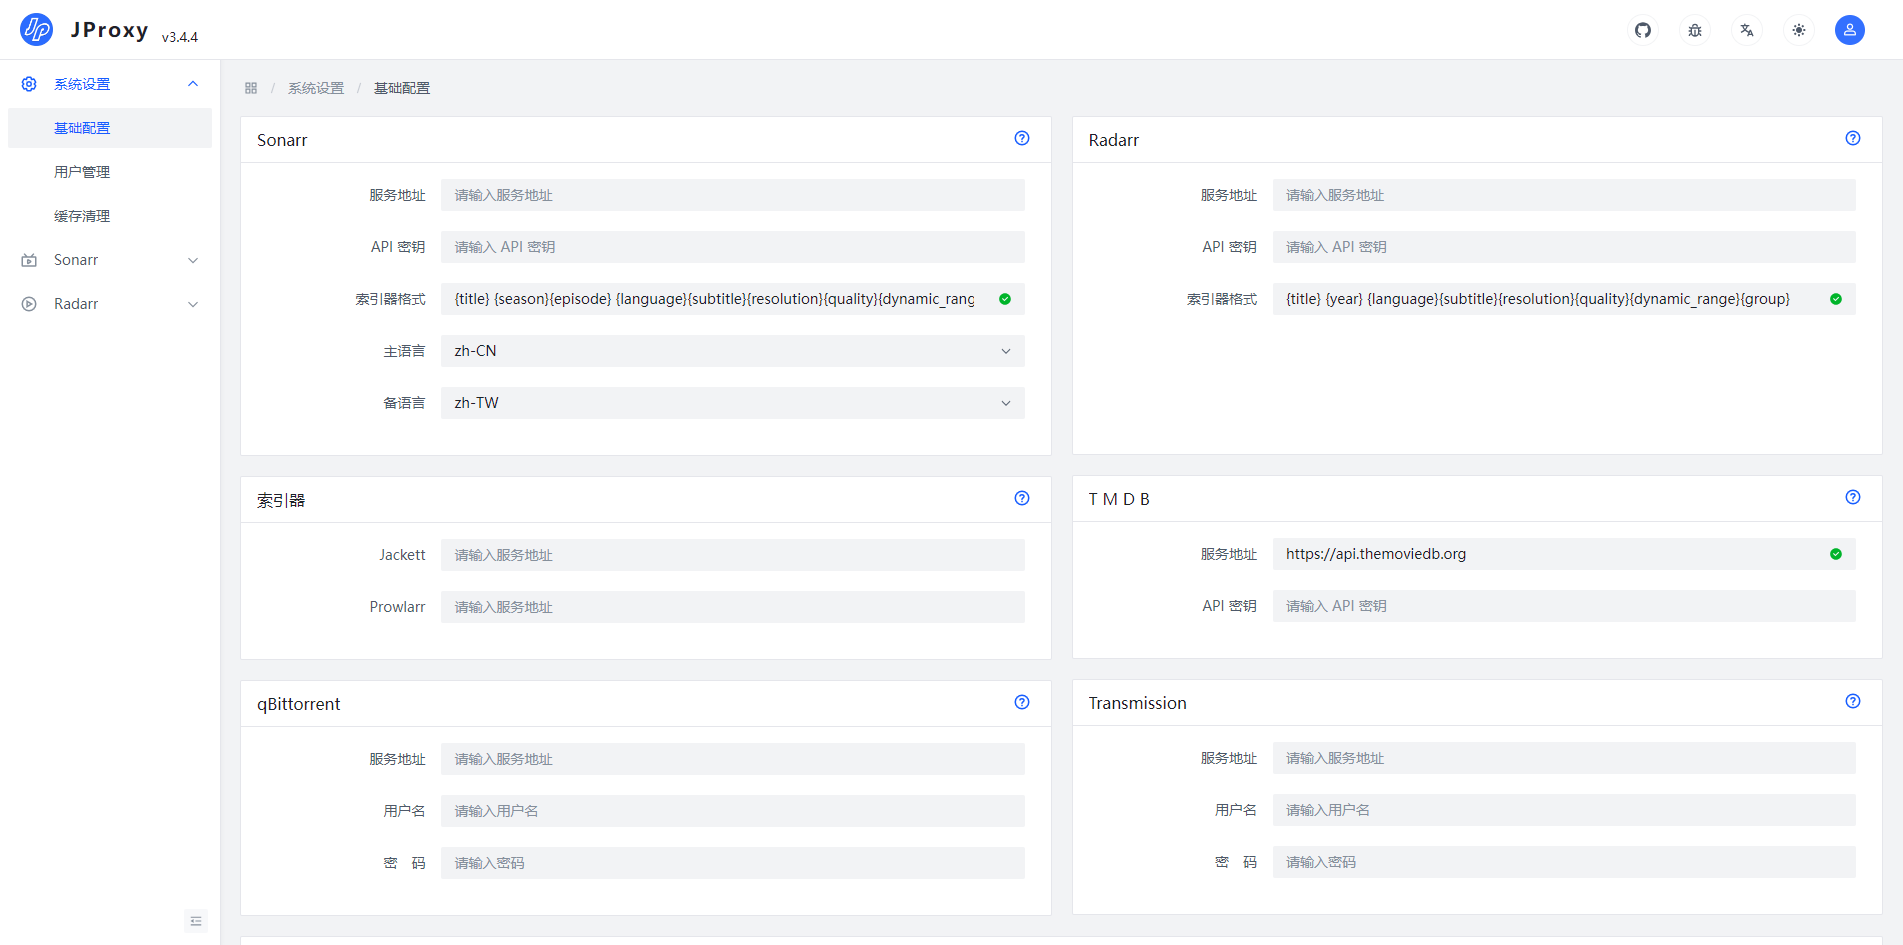The image size is (1903, 945).
Task: Select the 基础配置 menu item
Action: pyautogui.click(x=110, y=128)
